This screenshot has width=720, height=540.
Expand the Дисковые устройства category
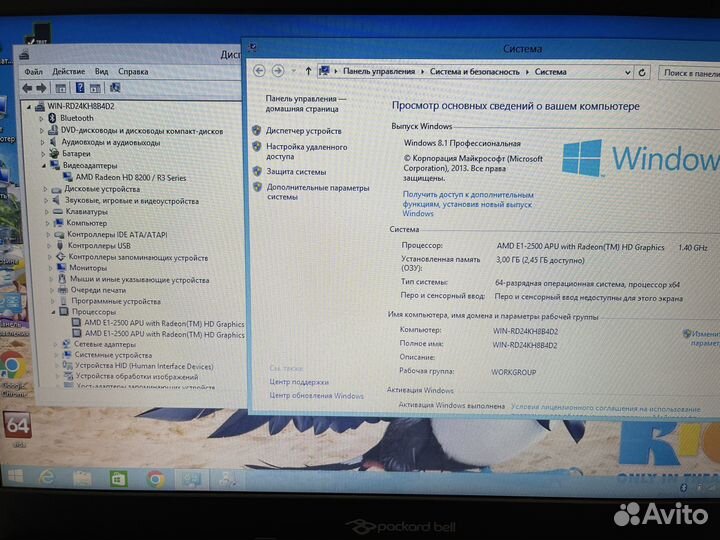coord(45,189)
